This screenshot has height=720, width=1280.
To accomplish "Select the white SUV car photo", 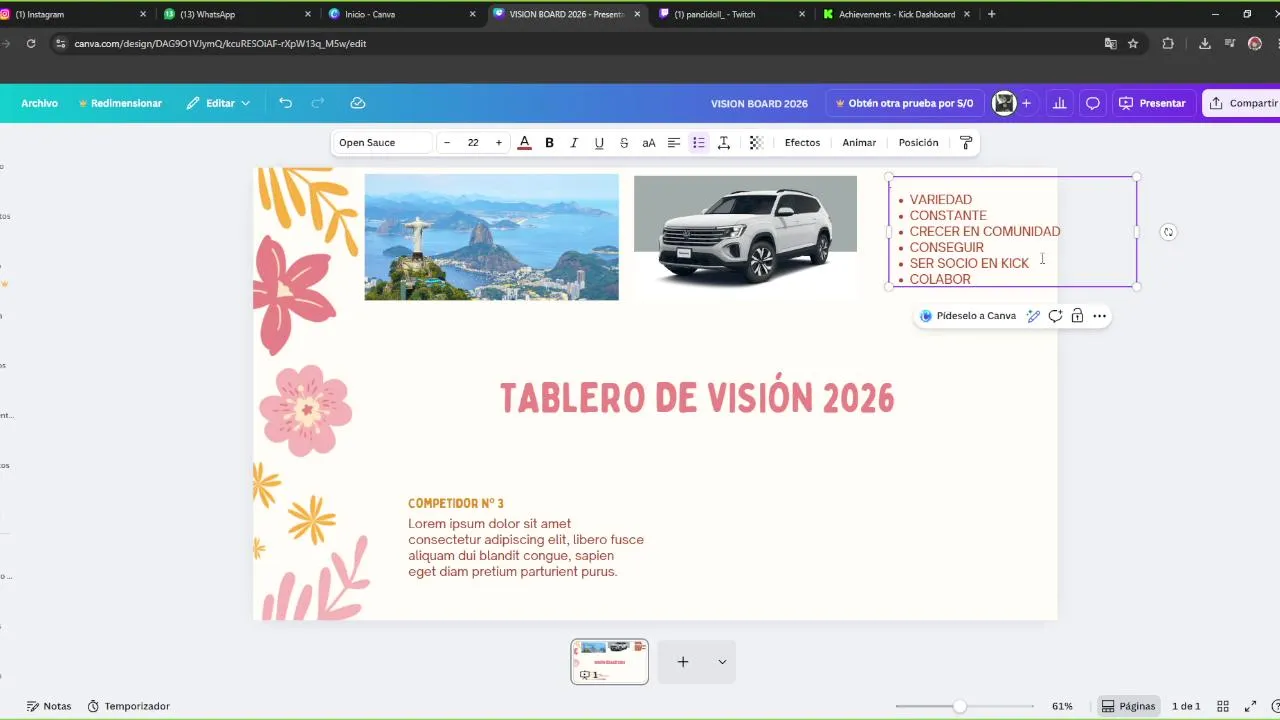I will tap(745, 237).
